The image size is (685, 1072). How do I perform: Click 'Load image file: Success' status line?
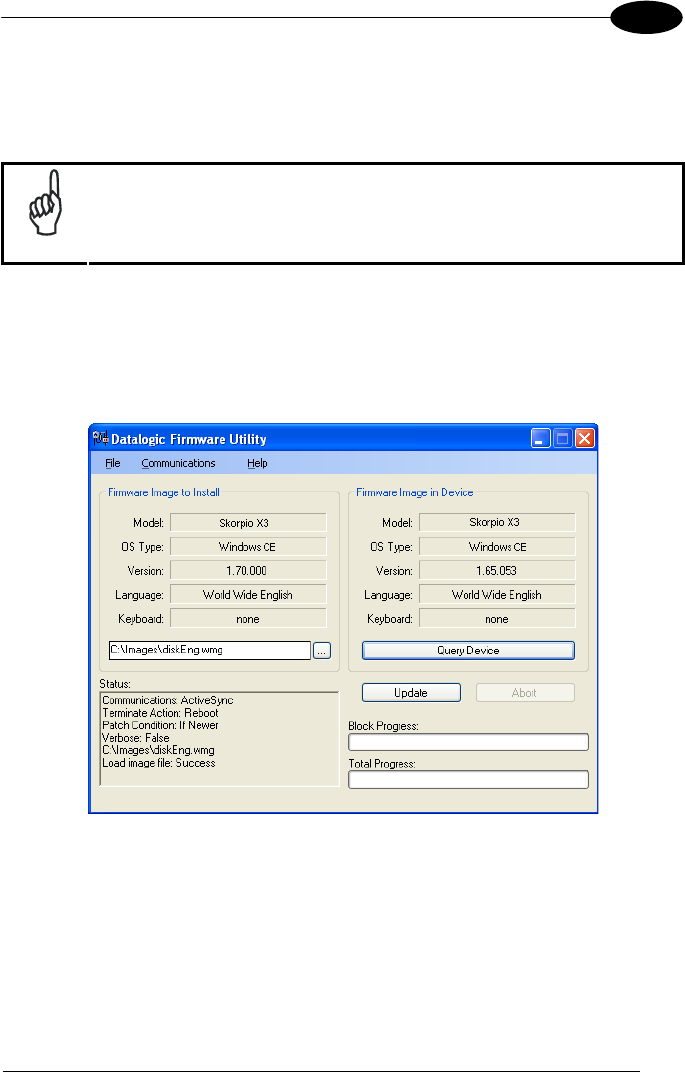click(159, 763)
